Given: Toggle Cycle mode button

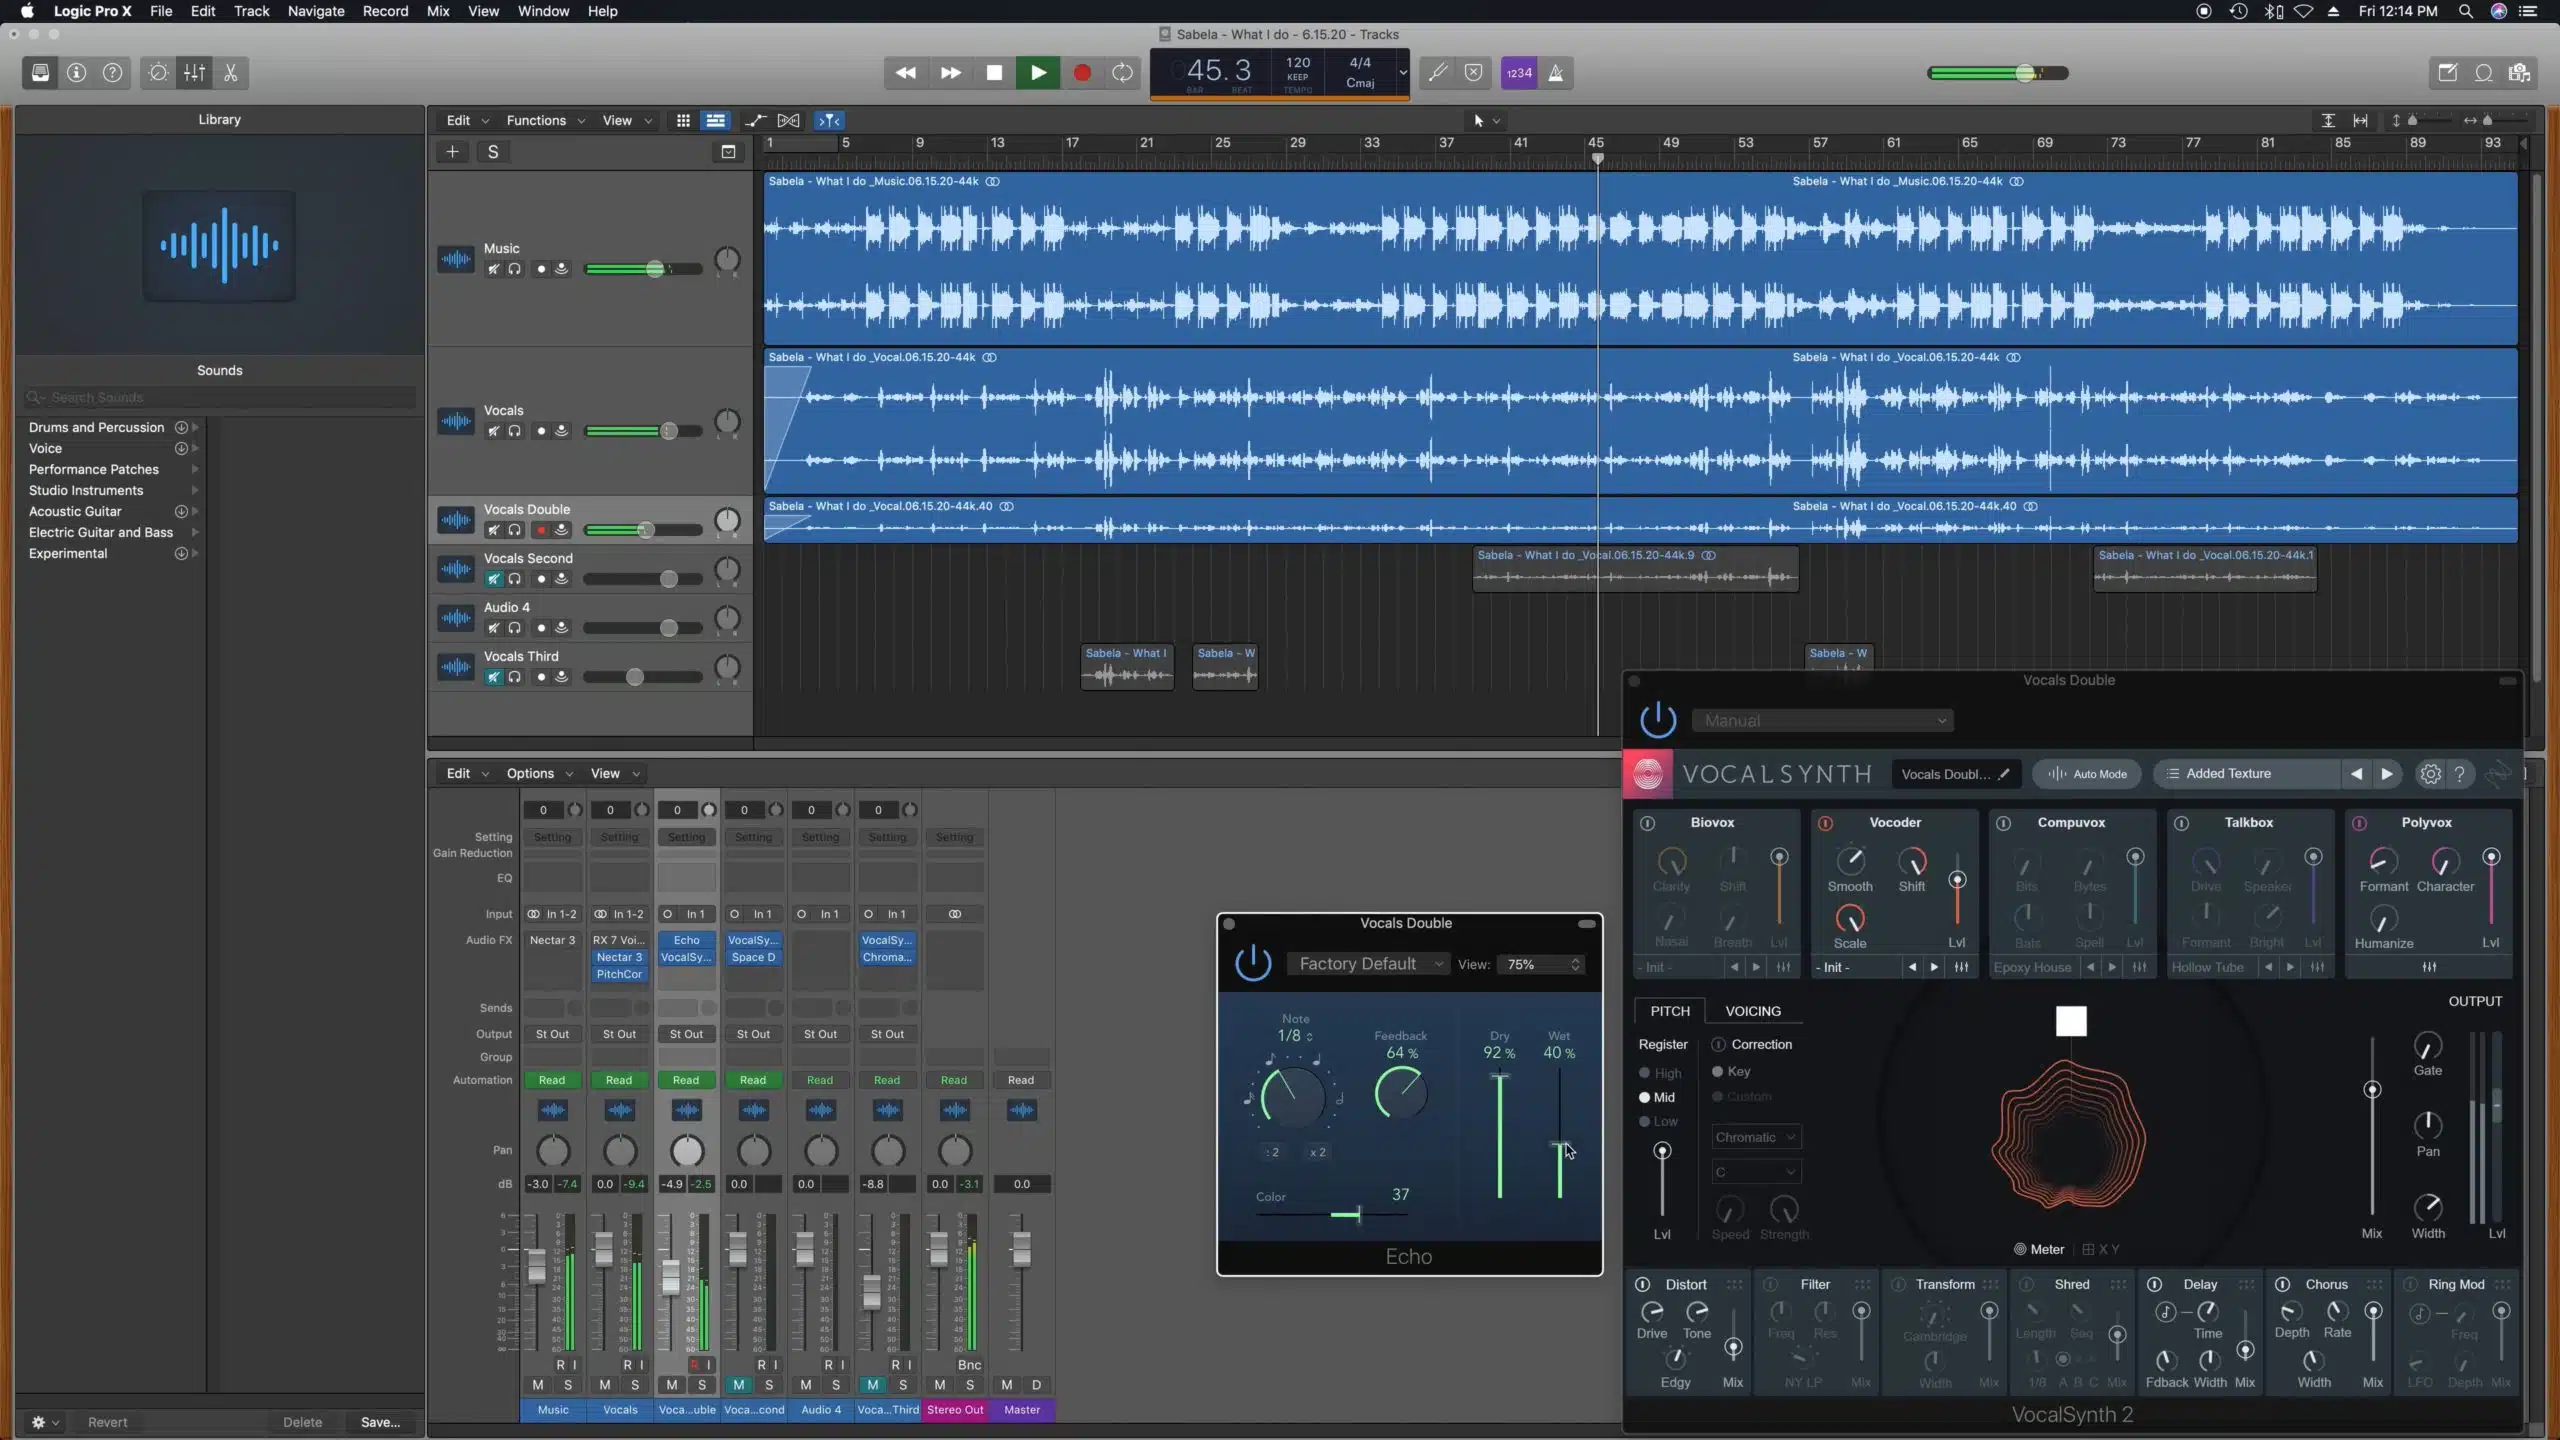Looking at the screenshot, I should [x=1123, y=73].
